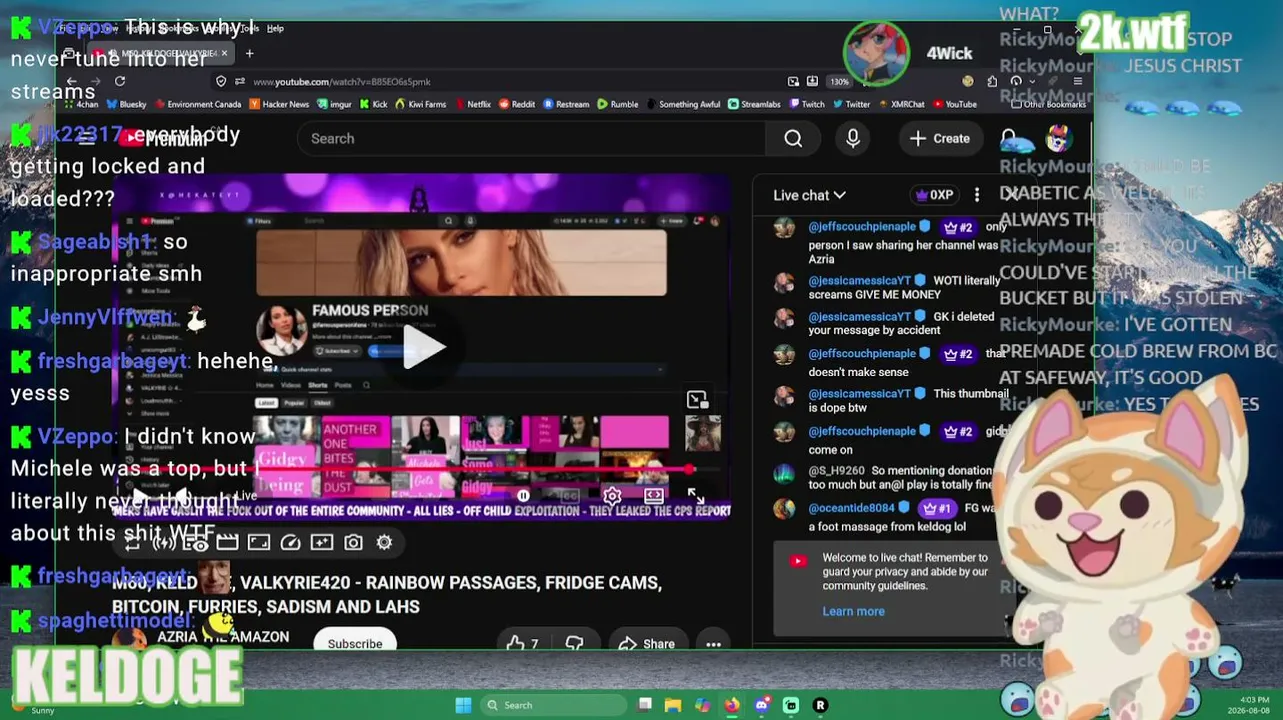Screen dimensions: 1283x720
Task: Reload the page in the browser
Action: (x=120, y=81)
